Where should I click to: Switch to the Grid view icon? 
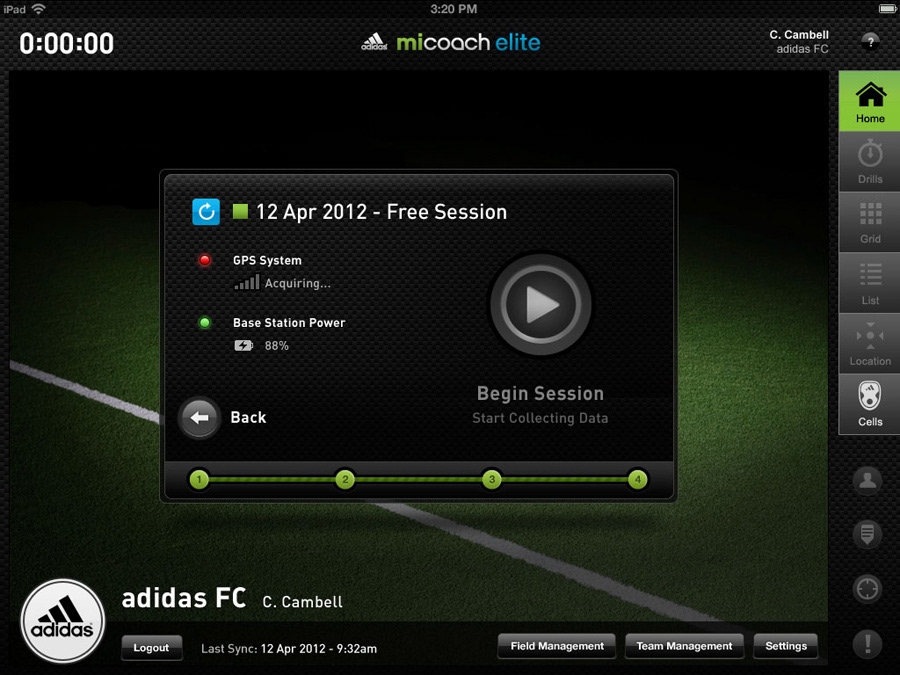point(870,222)
